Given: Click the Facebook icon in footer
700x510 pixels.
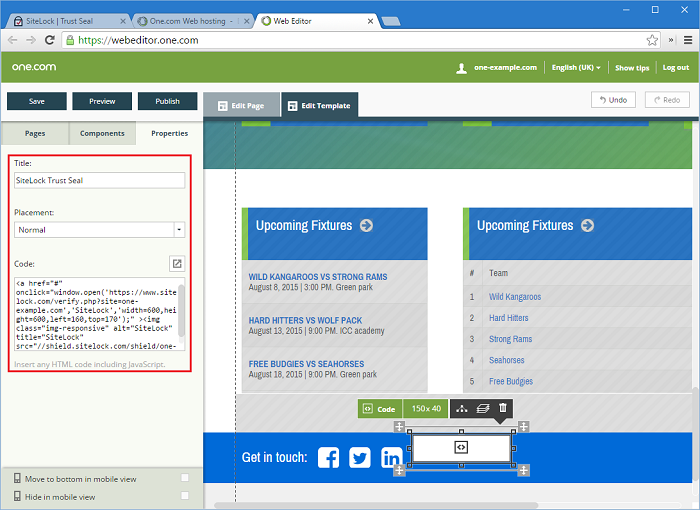Looking at the screenshot, I should coord(329,458).
